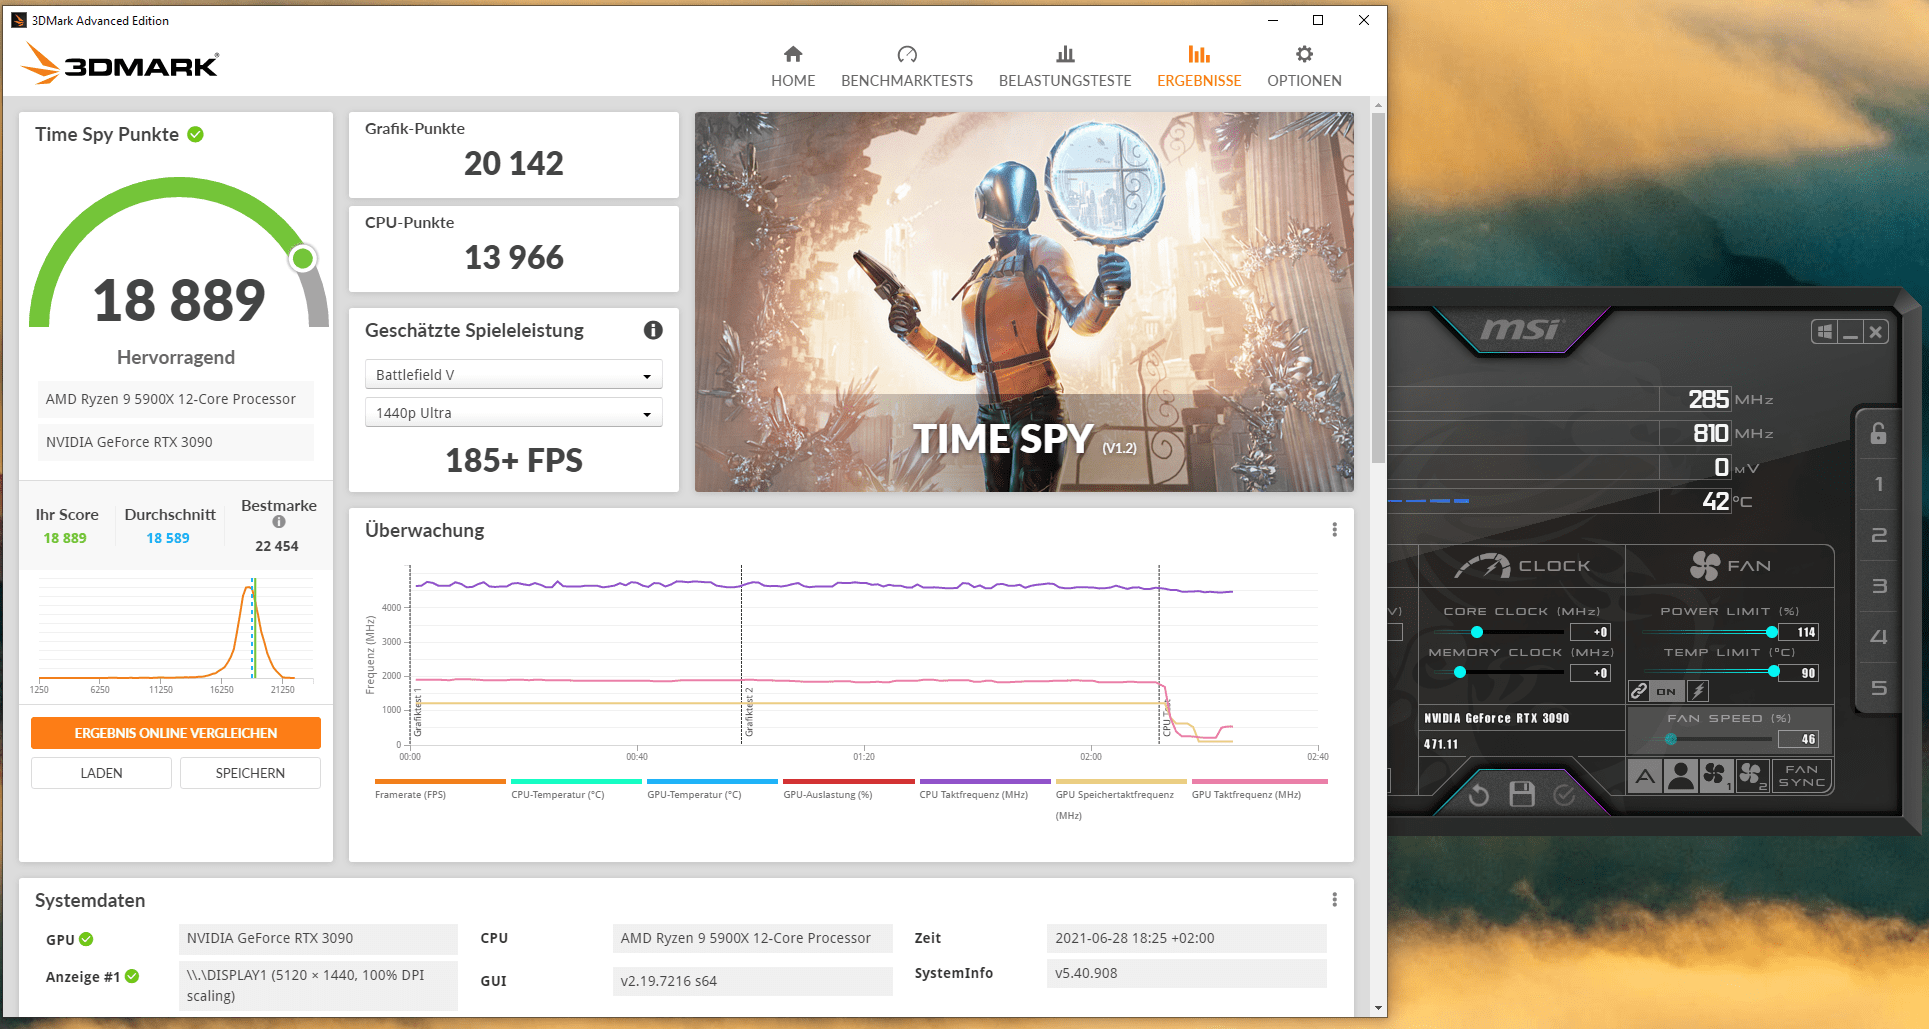Screen dimensions: 1929x1029
Task: Click the Memory Clock value field
Action: pos(1590,673)
